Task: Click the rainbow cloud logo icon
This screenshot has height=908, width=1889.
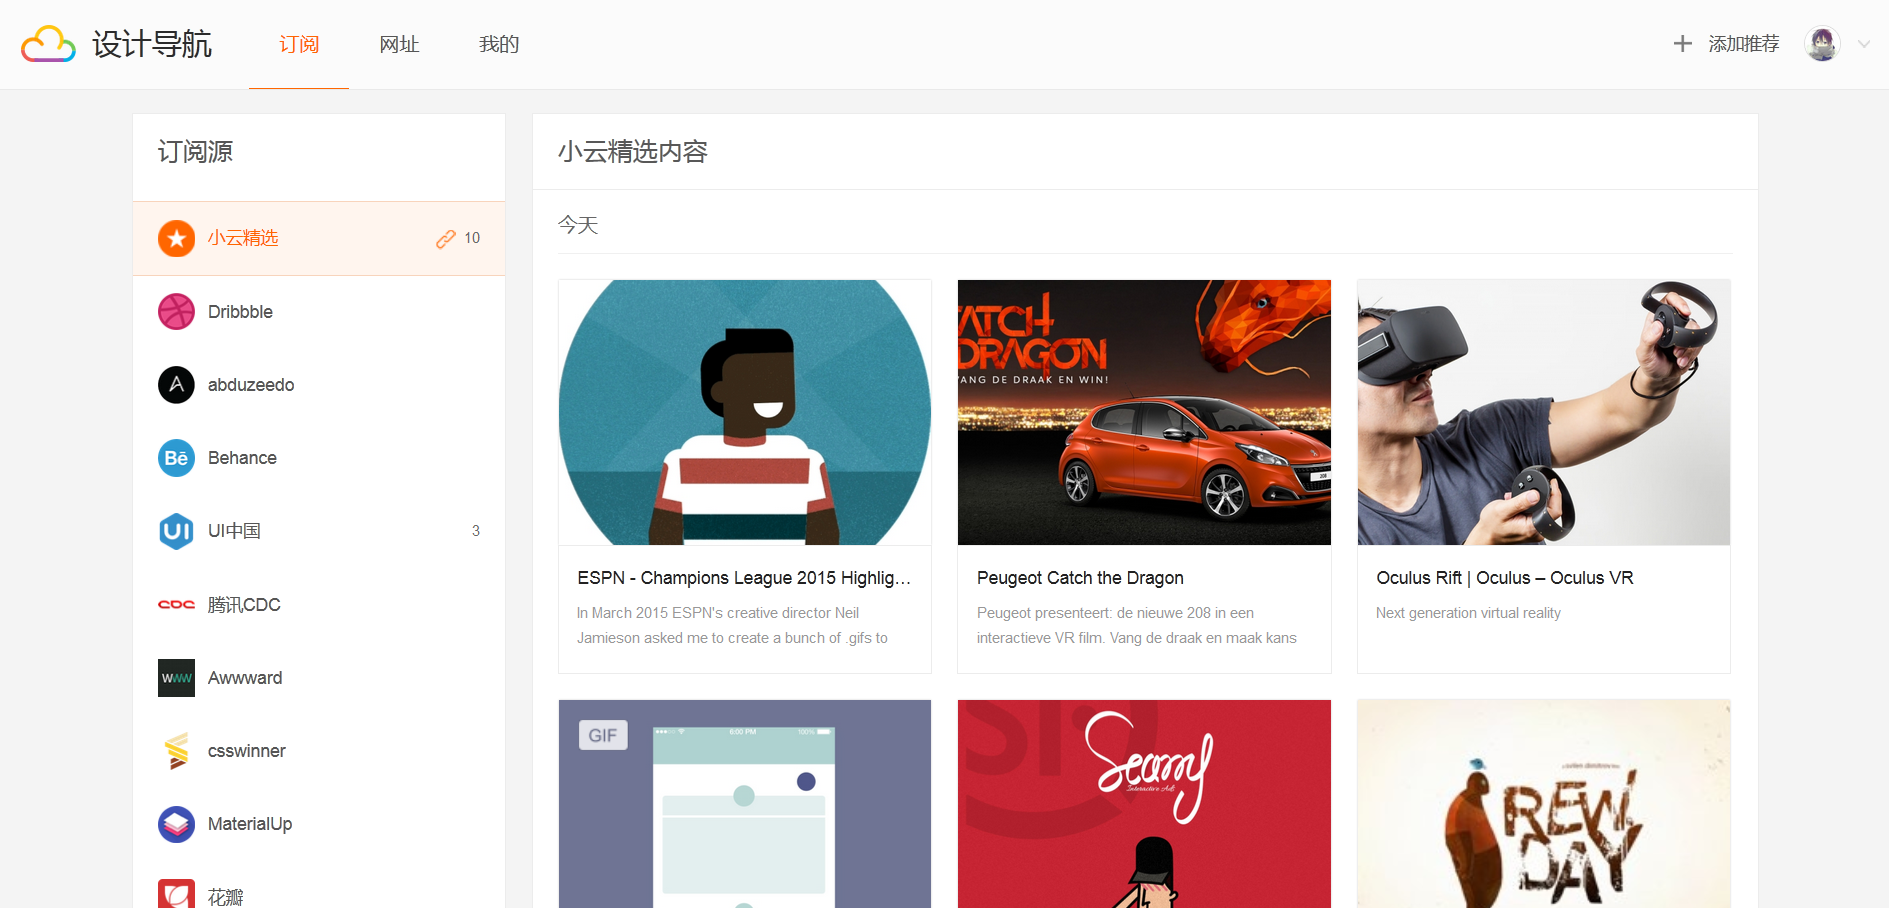Action: point(48,44)
